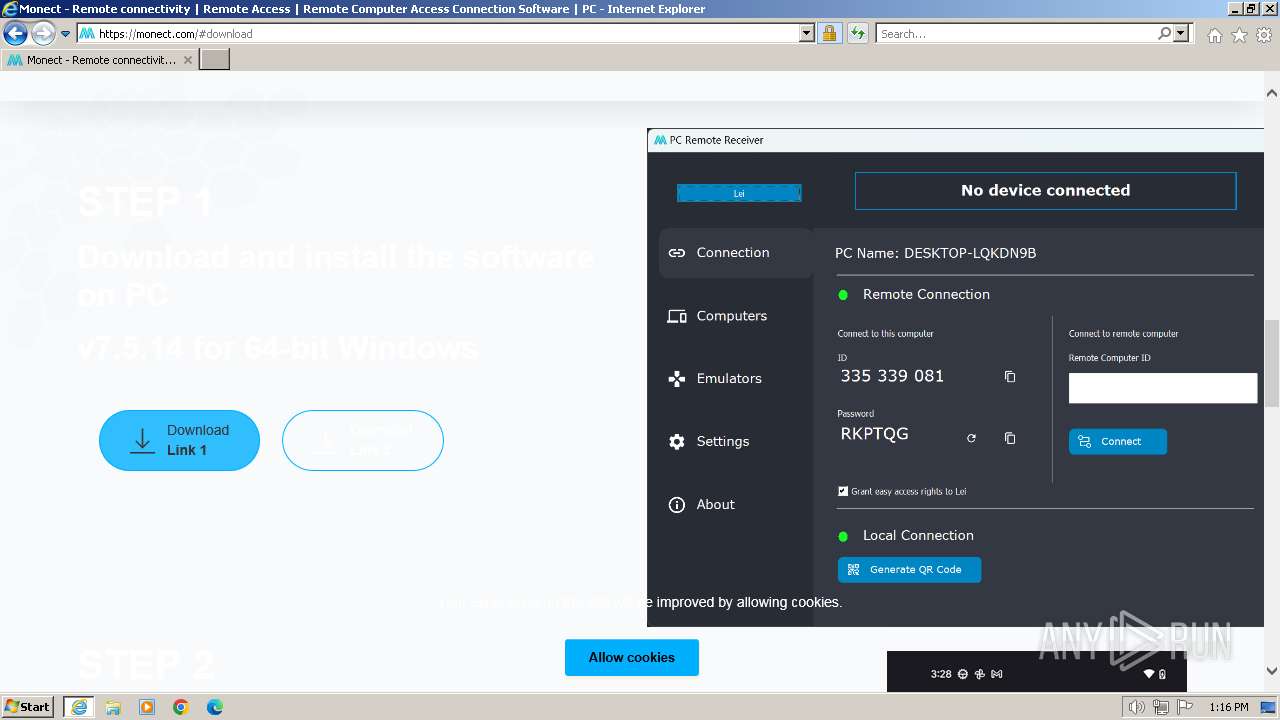Click the Remote Connection heading
This screenshot has height=720, width=1280.
point(926,294)
